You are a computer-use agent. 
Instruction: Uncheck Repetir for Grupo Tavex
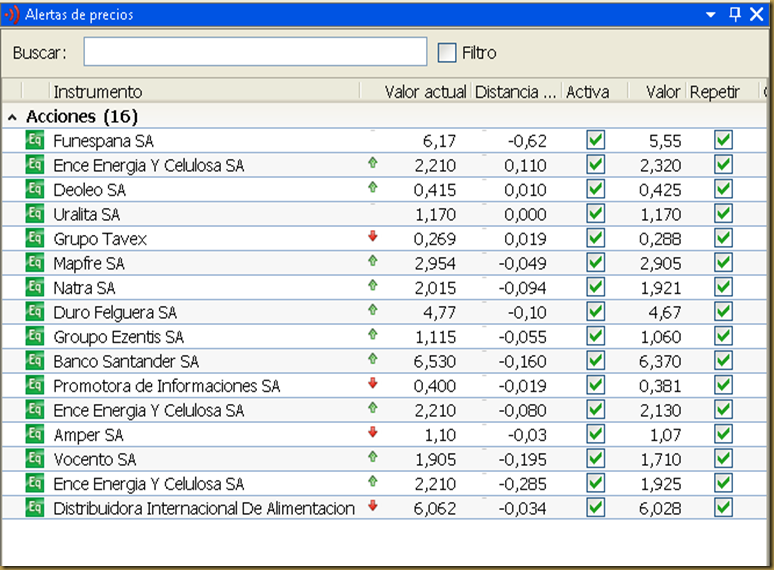point(723,238)
